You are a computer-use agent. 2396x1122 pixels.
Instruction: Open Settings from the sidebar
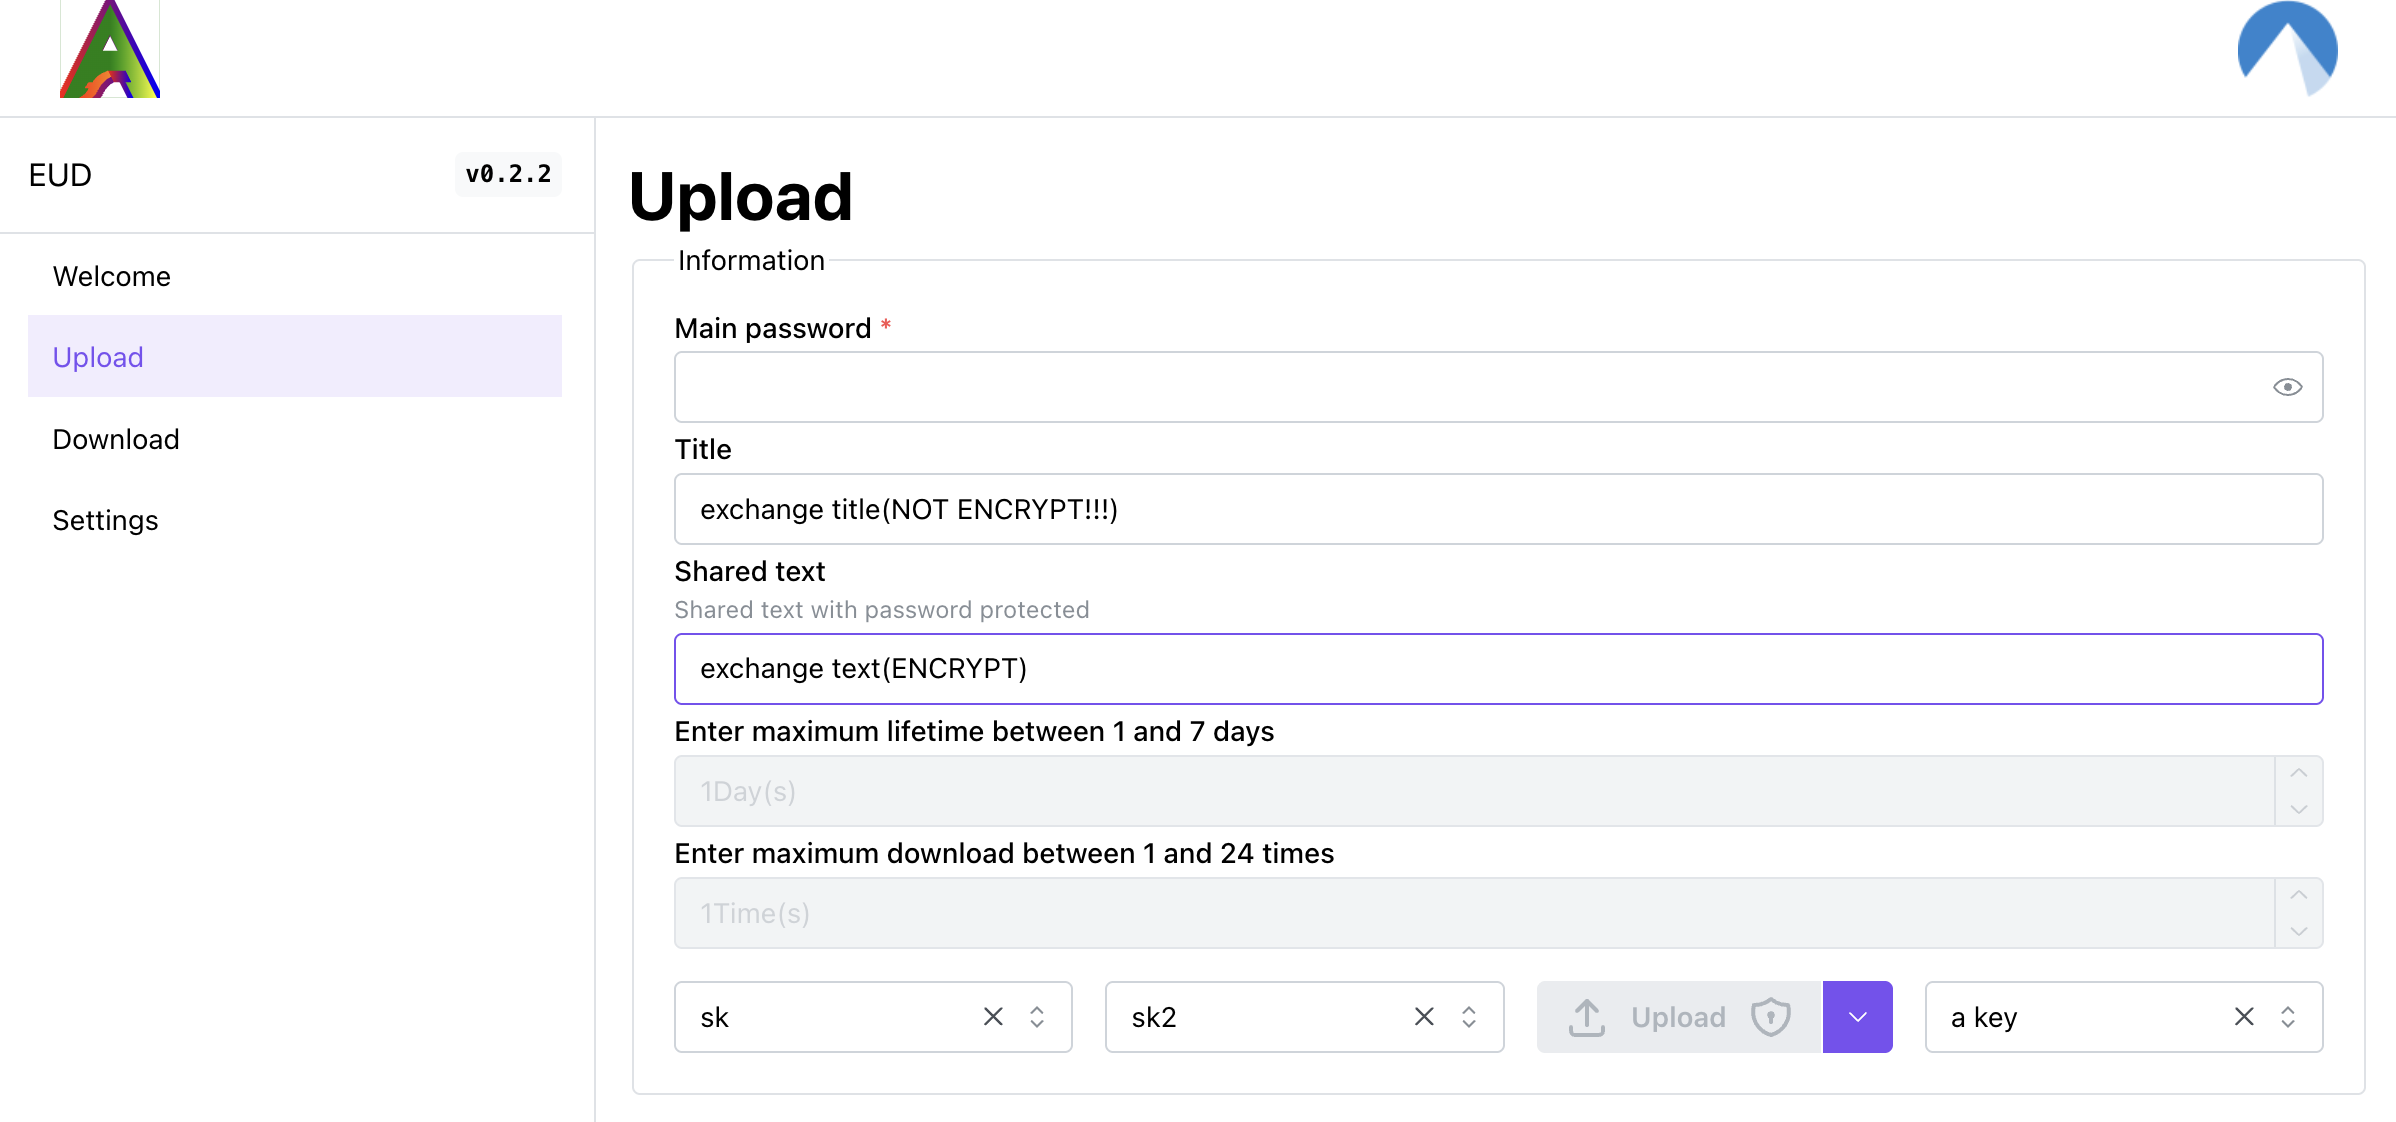[x=105, y=520]
